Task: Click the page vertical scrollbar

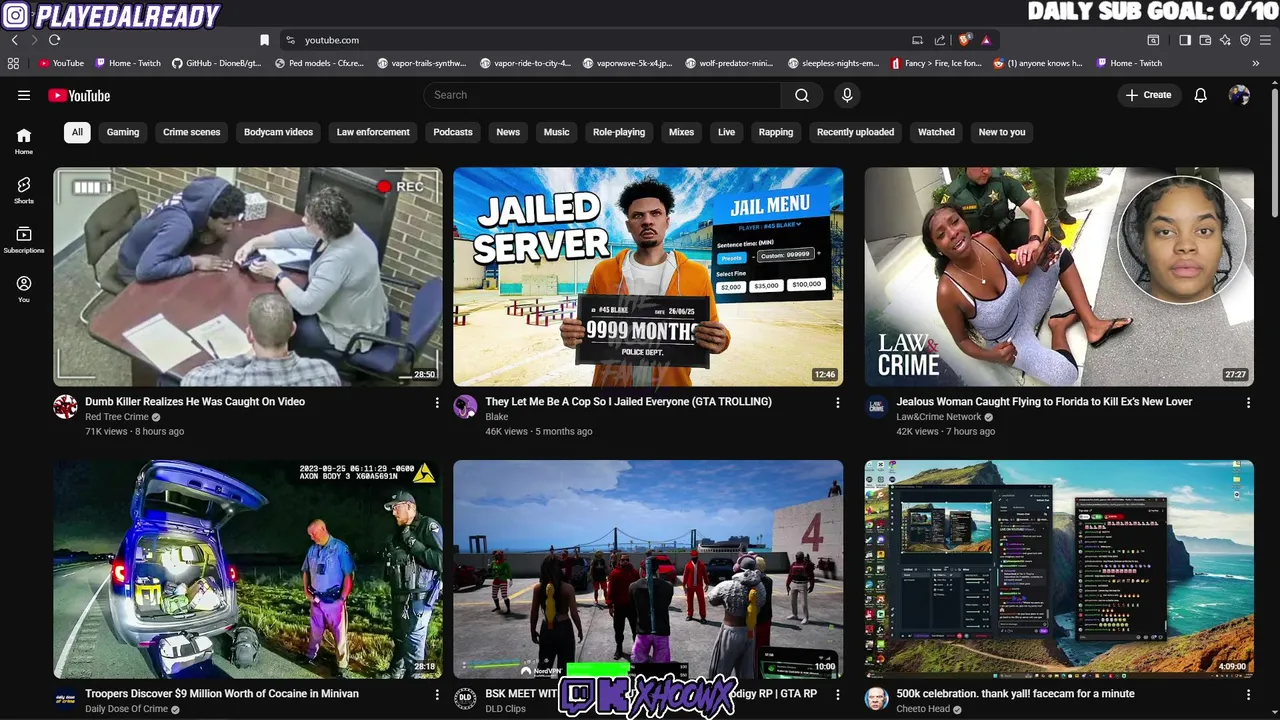Action: (x=1274, y=150)
